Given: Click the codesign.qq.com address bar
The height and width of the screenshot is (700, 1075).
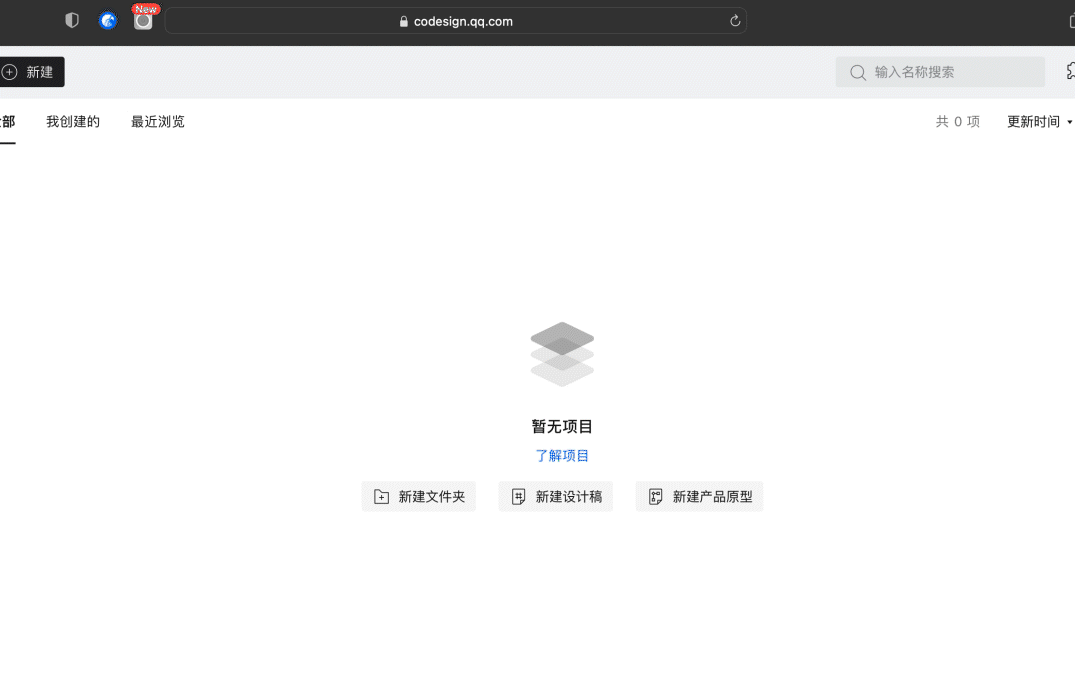Looking at the screenshot, I should pyautogui.click(x=455, y=21).
